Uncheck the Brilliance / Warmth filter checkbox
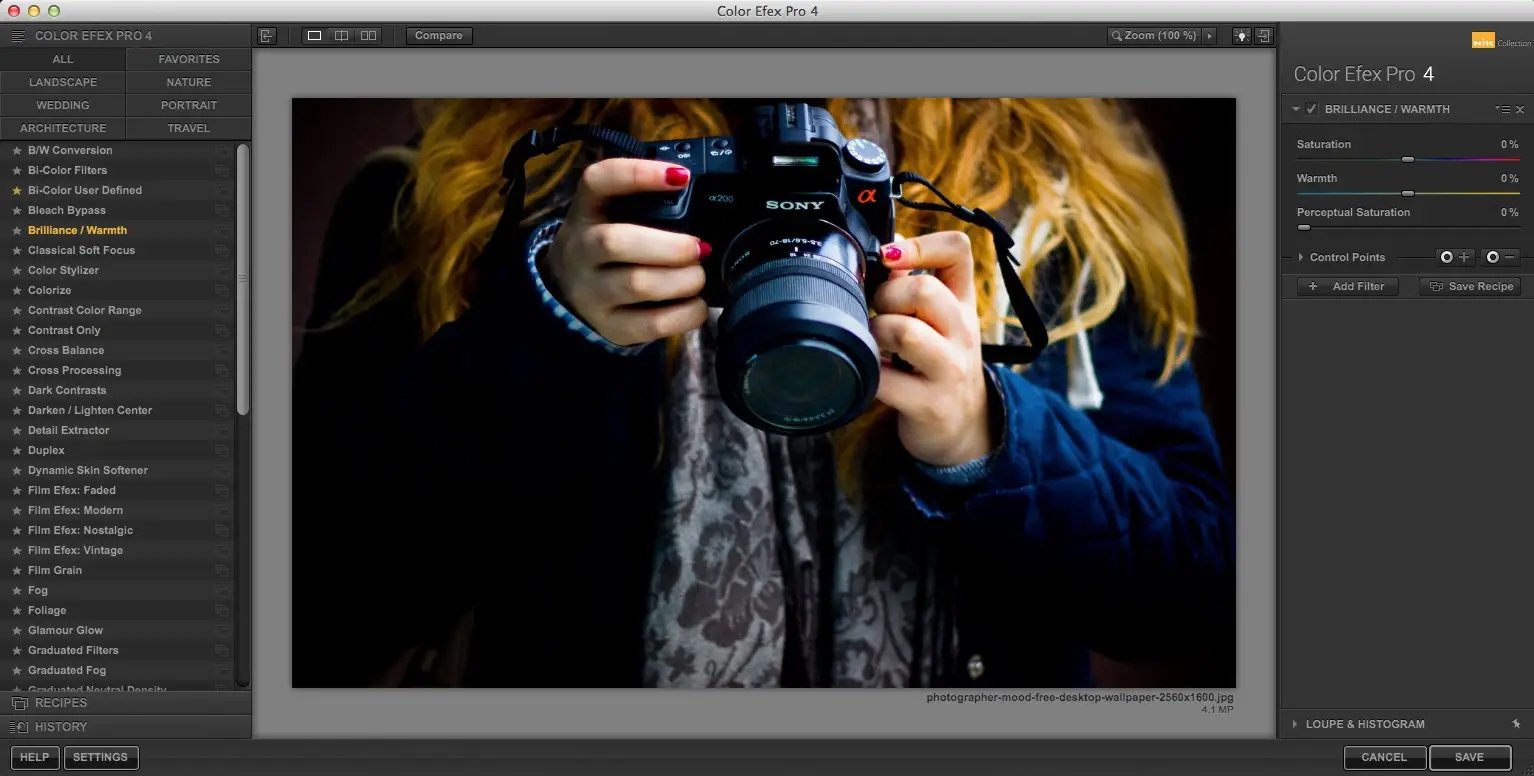The width and height of the screenshot is (1534, 776). click(1311, 109)
